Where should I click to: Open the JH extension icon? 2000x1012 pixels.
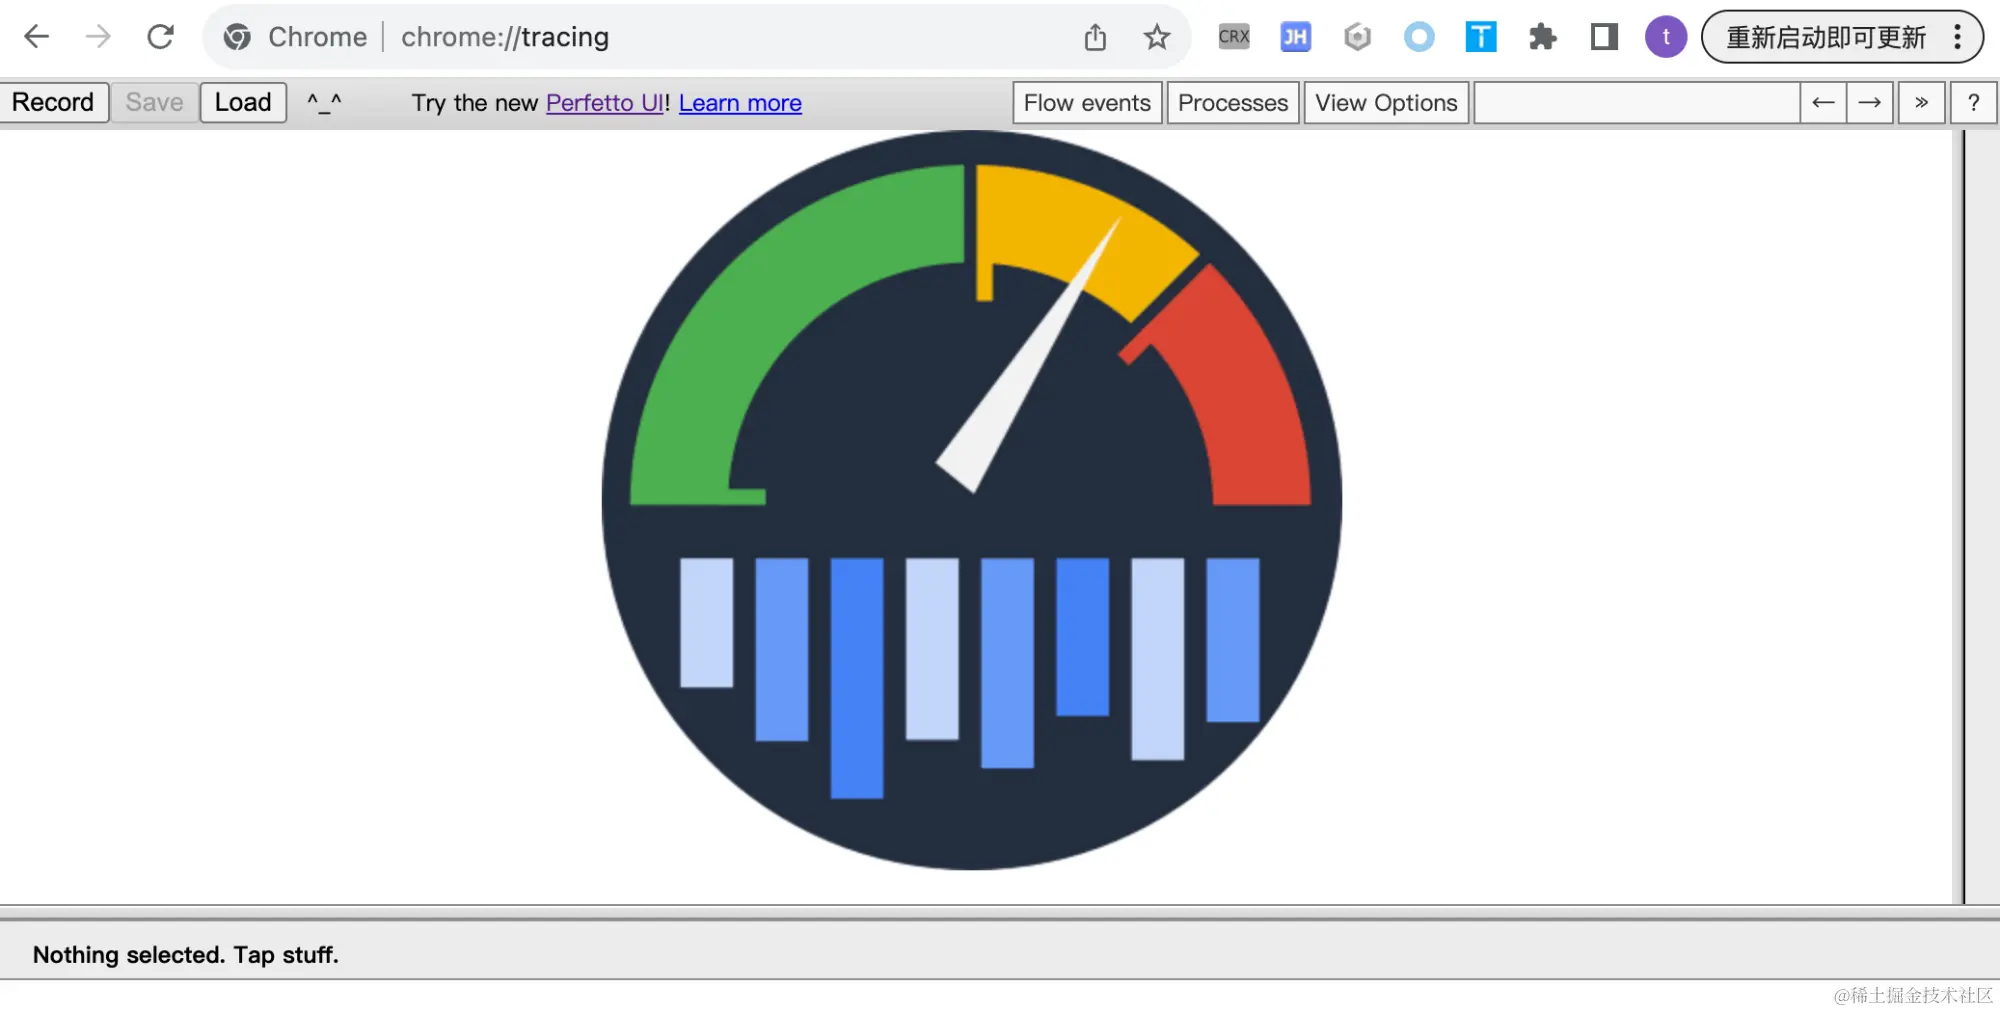tap(1295, 37)
